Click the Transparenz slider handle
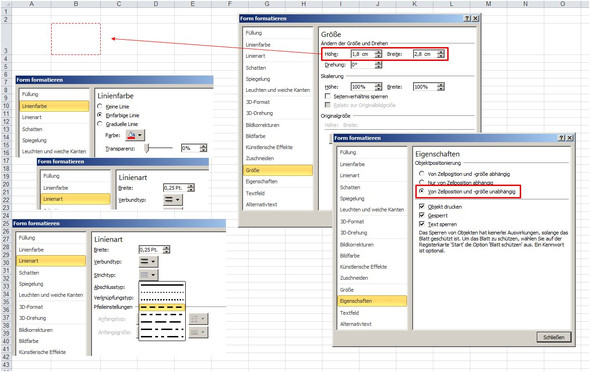Viewport: 590px width, 372px height. pos(148,148)
